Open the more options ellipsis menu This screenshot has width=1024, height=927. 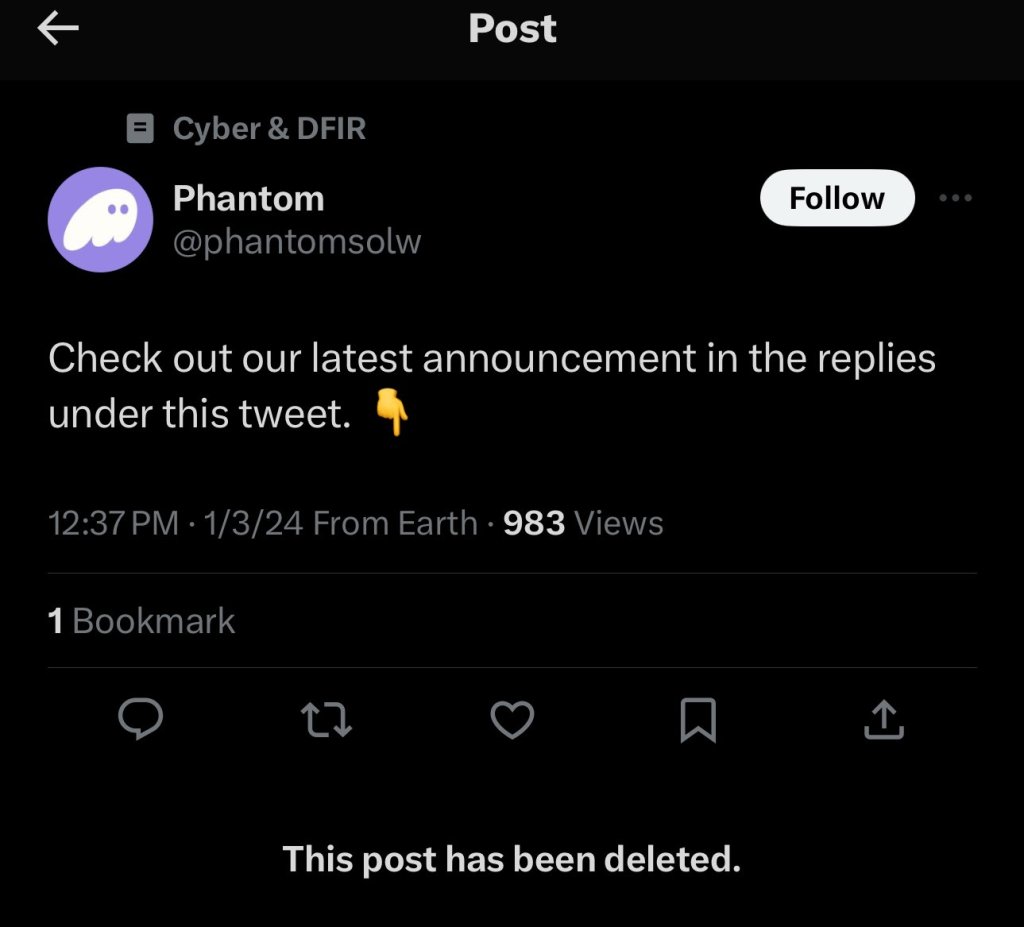pyautogui.click(x=956, y=198)
